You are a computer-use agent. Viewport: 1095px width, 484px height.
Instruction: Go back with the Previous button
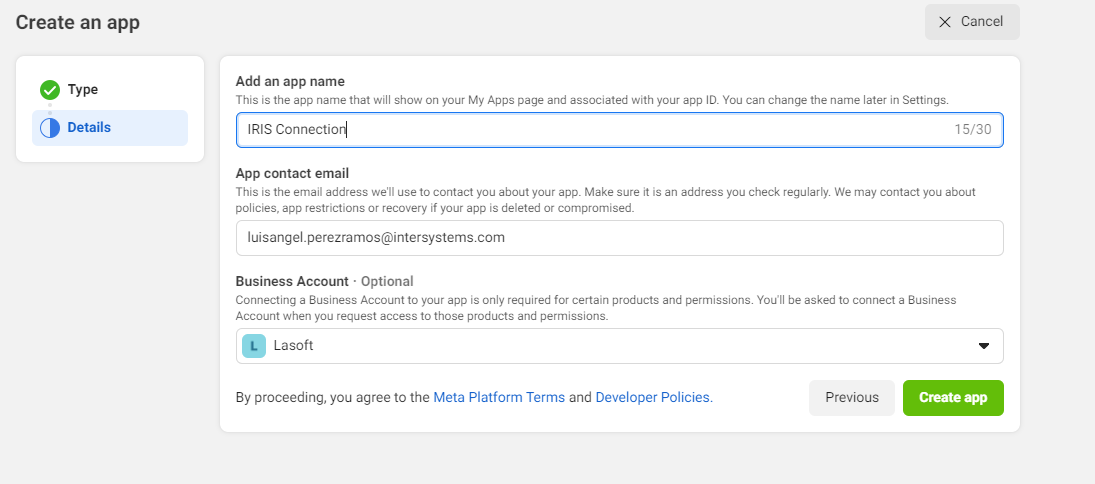pyautogui.click(x=851, y=397)
